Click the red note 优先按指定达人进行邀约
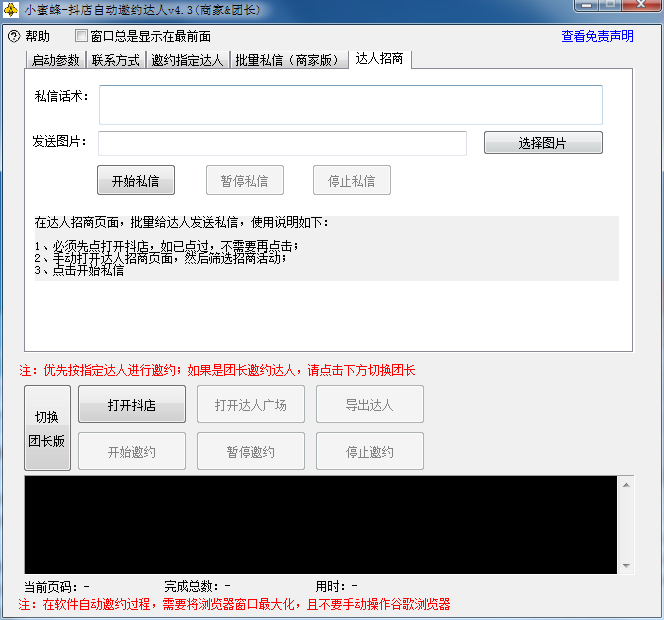Viewport: 664px width, 620px height. coord(217,370)
